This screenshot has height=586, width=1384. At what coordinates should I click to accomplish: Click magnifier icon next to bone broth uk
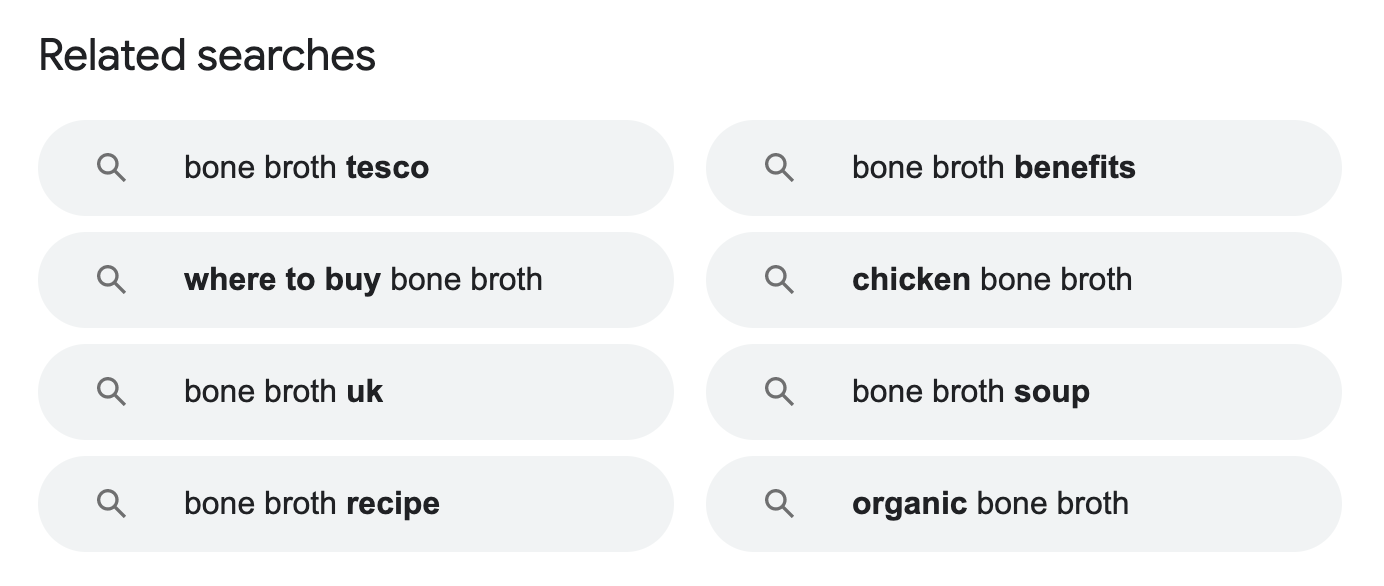coord(111,392)
